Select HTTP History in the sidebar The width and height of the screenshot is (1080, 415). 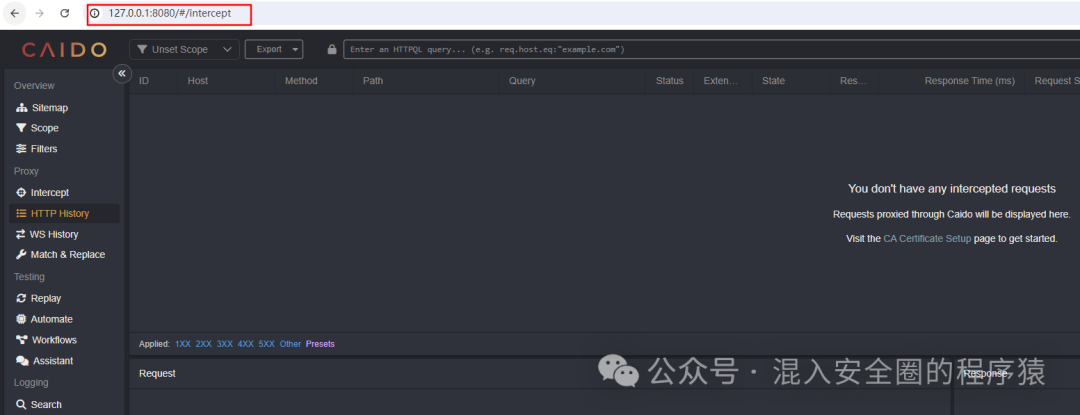64,213
